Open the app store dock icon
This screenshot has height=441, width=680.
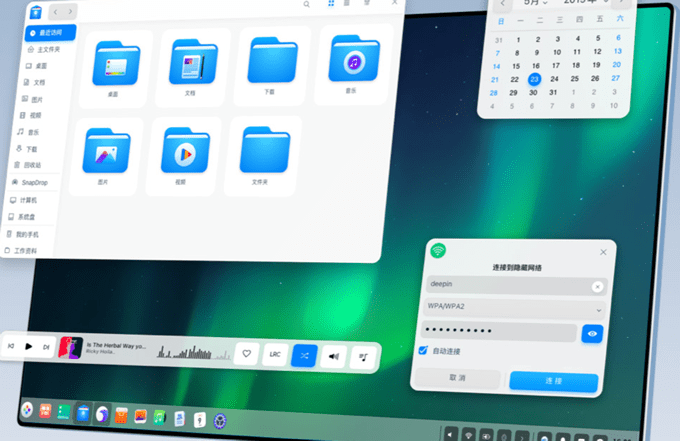pyautogui.click(x=121, y=415)
